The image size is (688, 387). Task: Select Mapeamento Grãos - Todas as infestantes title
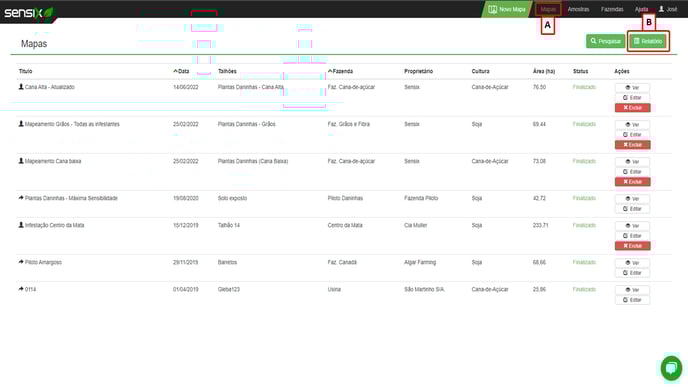click(72, 124)
